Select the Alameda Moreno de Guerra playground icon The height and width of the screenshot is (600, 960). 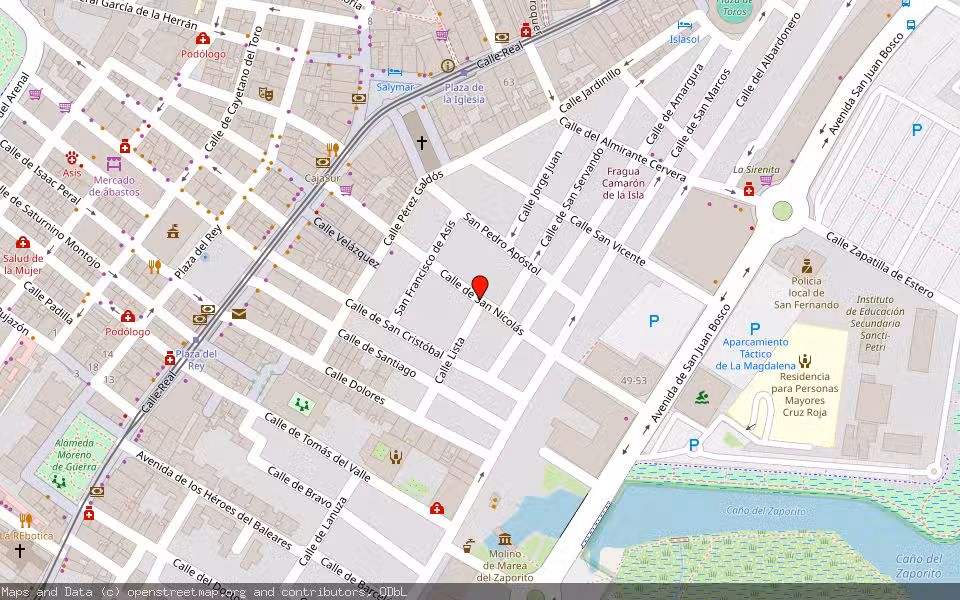tap(58, 482)
